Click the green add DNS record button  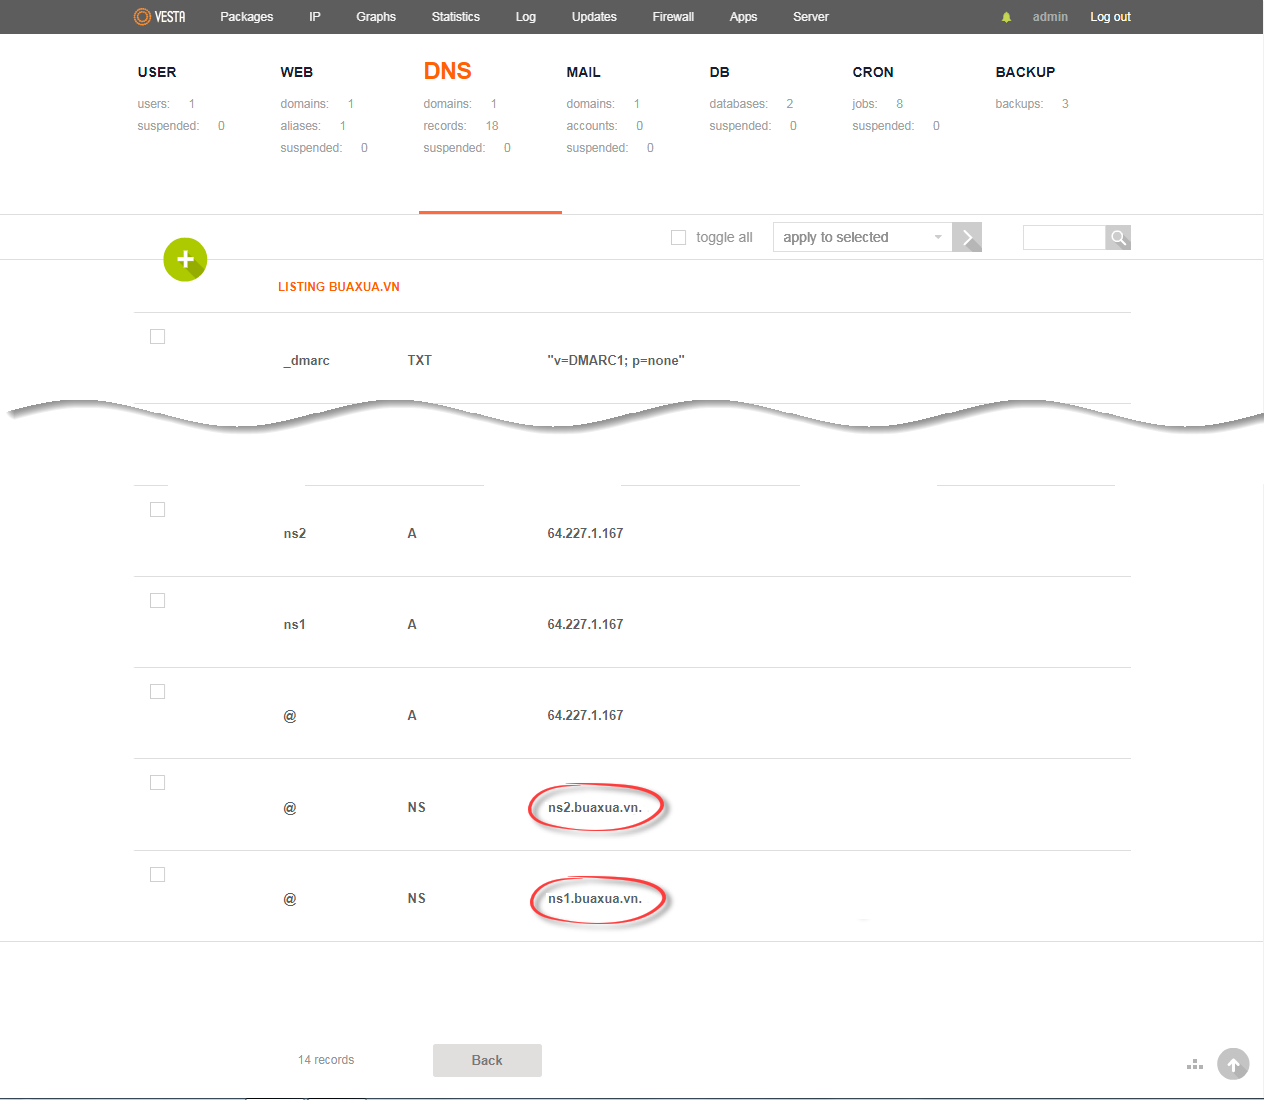[x=185, y=260]
